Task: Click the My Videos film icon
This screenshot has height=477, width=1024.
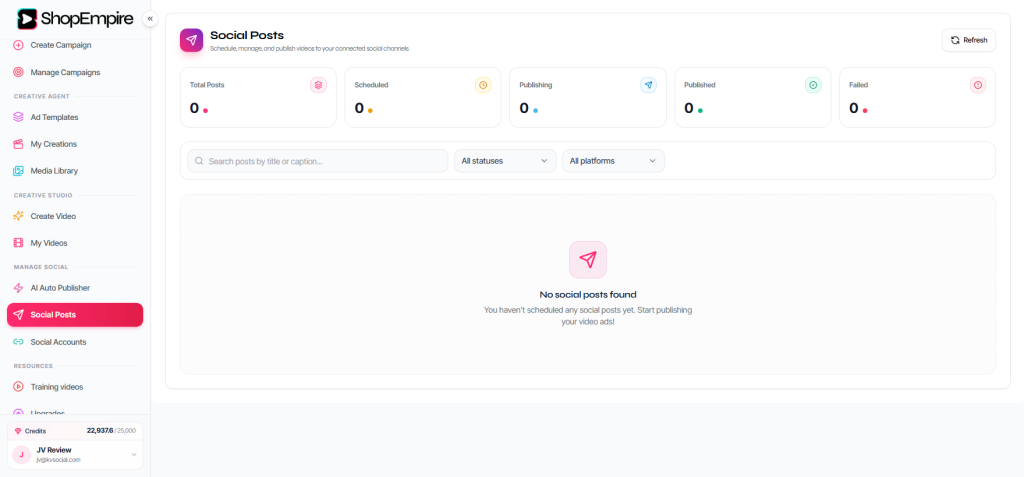Action: (x=18, y=242)
